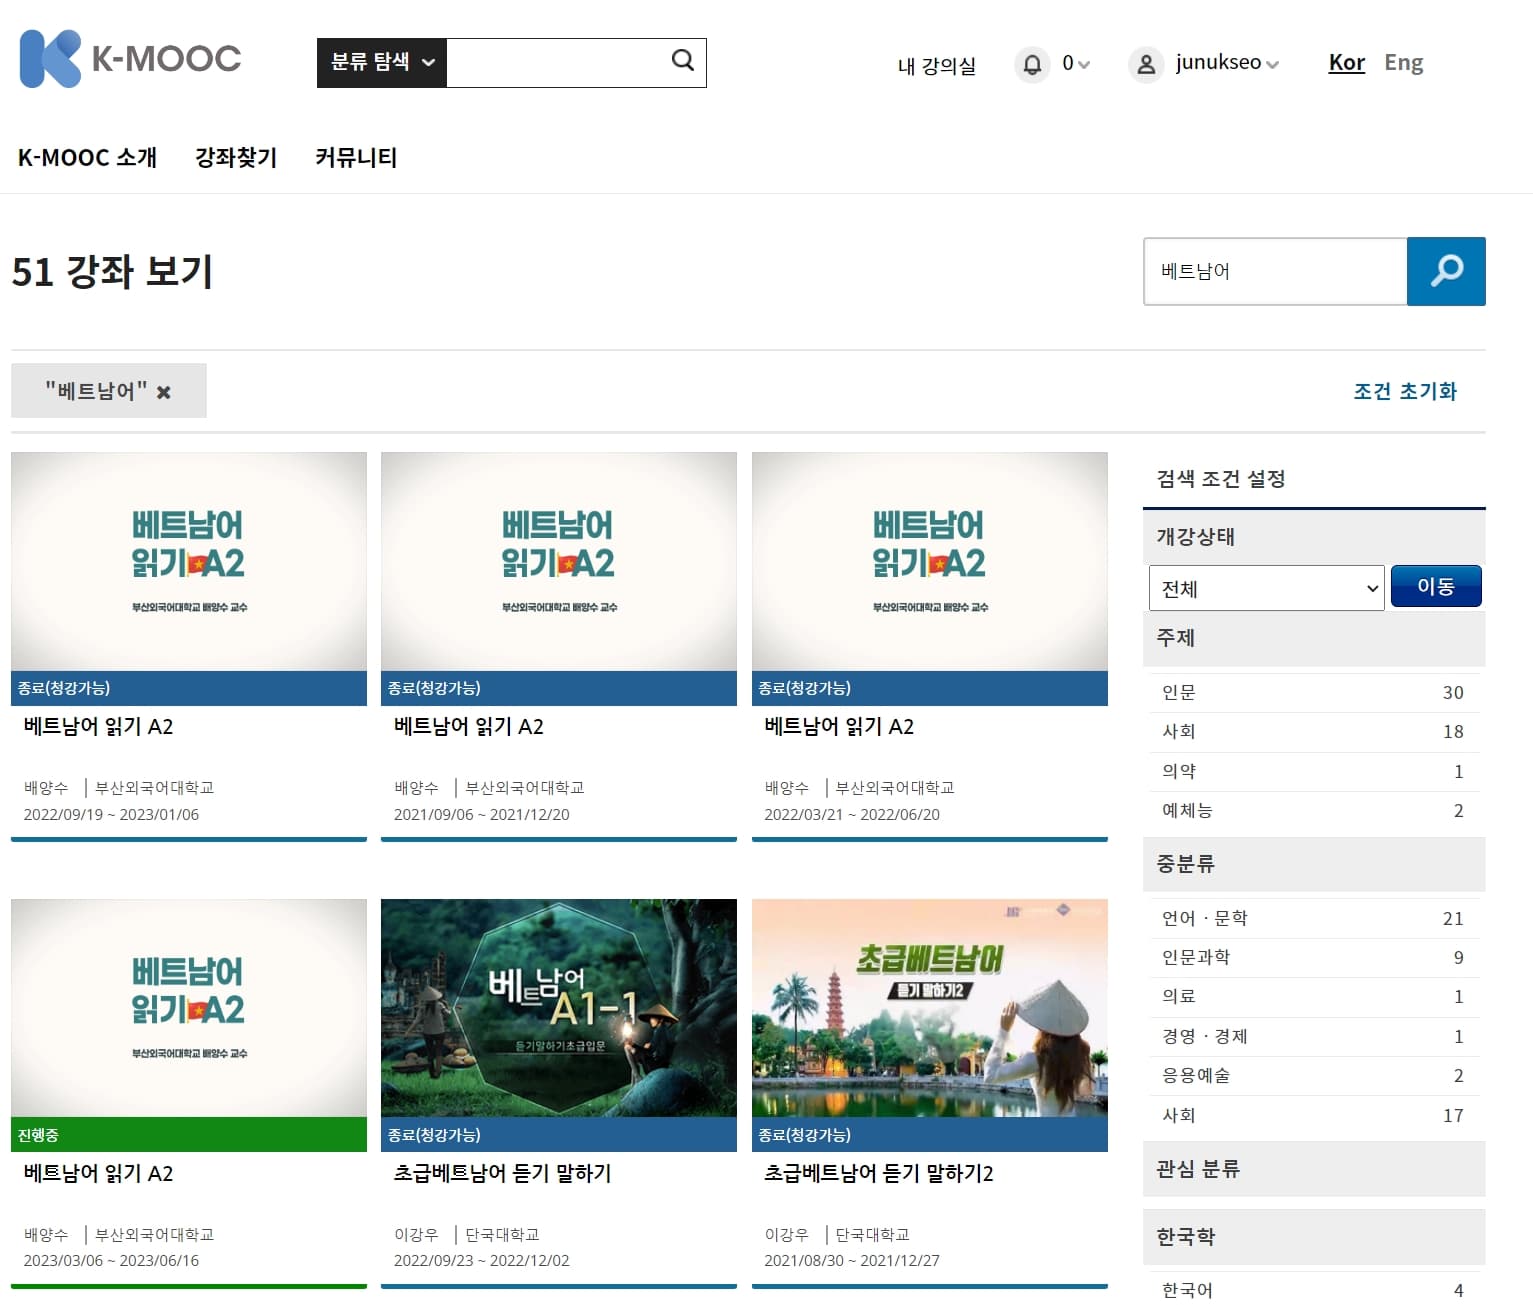
Task: Go to K-MOOC 소개 menu
Action: (87, 157)
